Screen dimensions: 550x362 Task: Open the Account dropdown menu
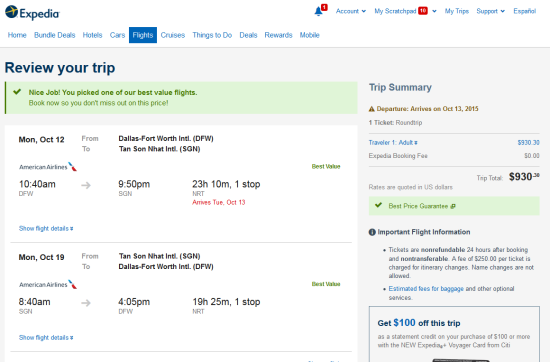point(351,11)
